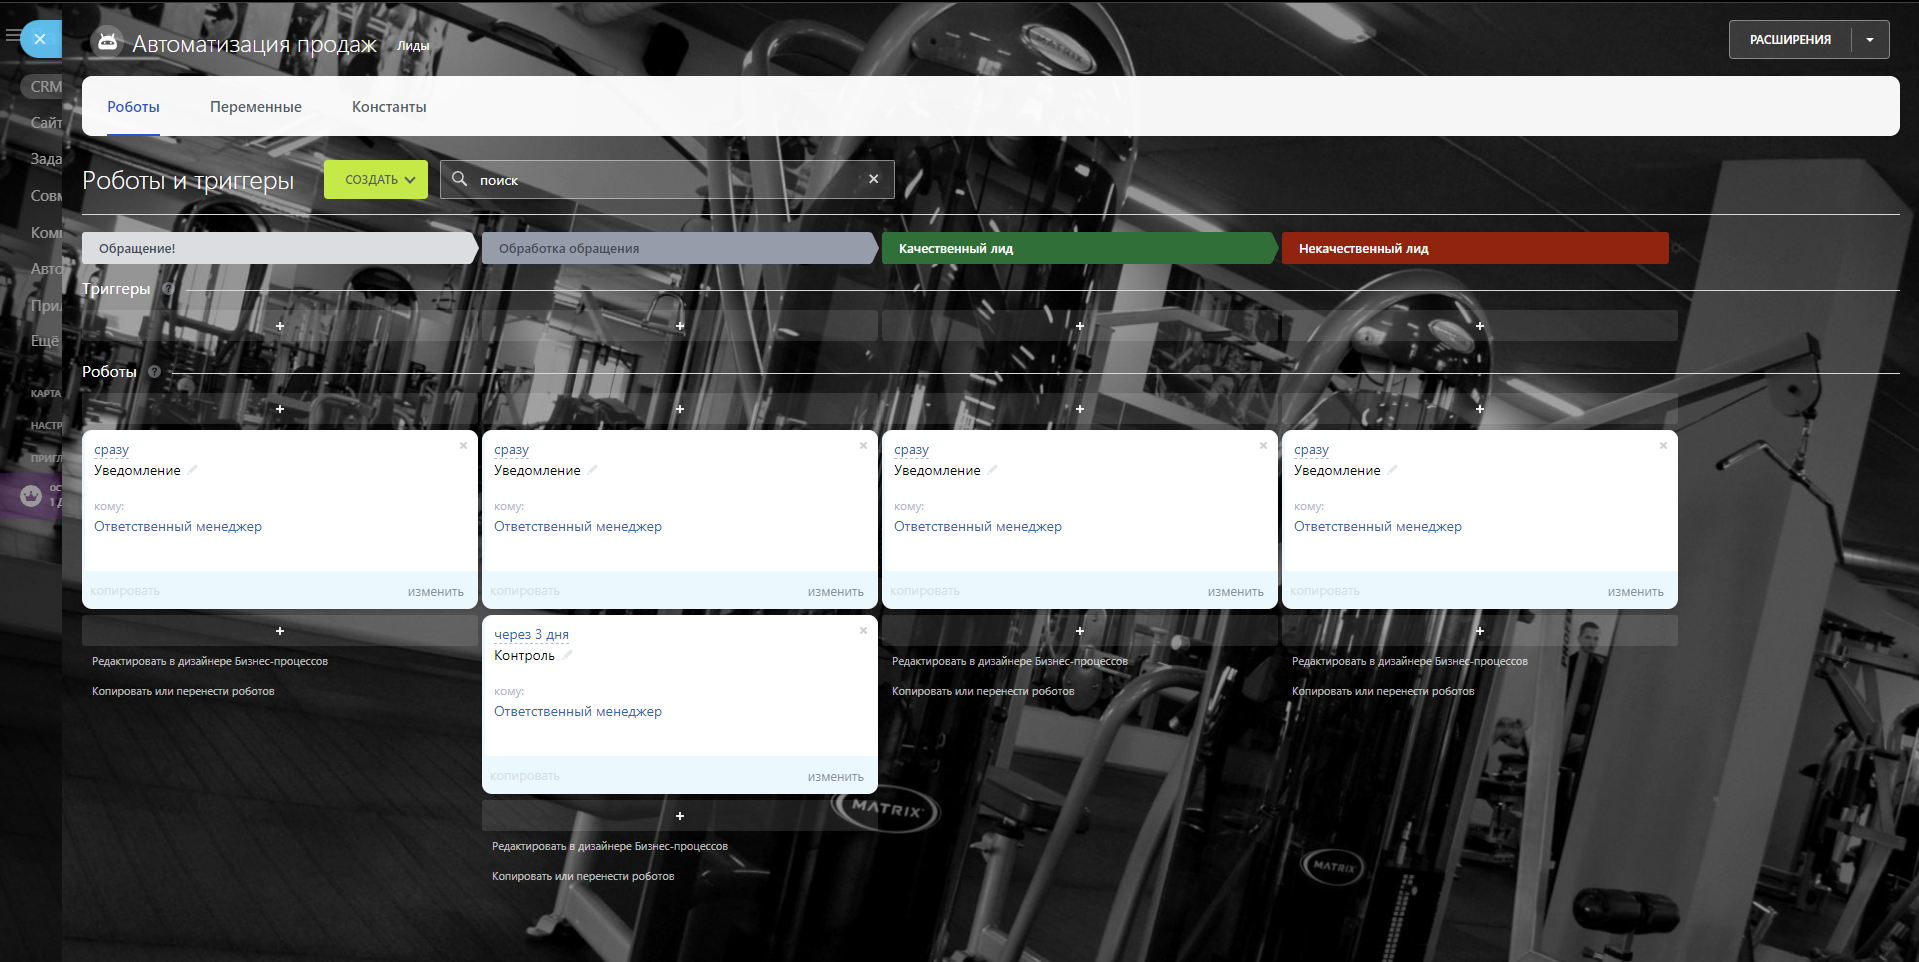Image resolution: width=1919 pixels, height=962 pixels.
Task: Switch to the Роботы tab
Action: [133, 107]
